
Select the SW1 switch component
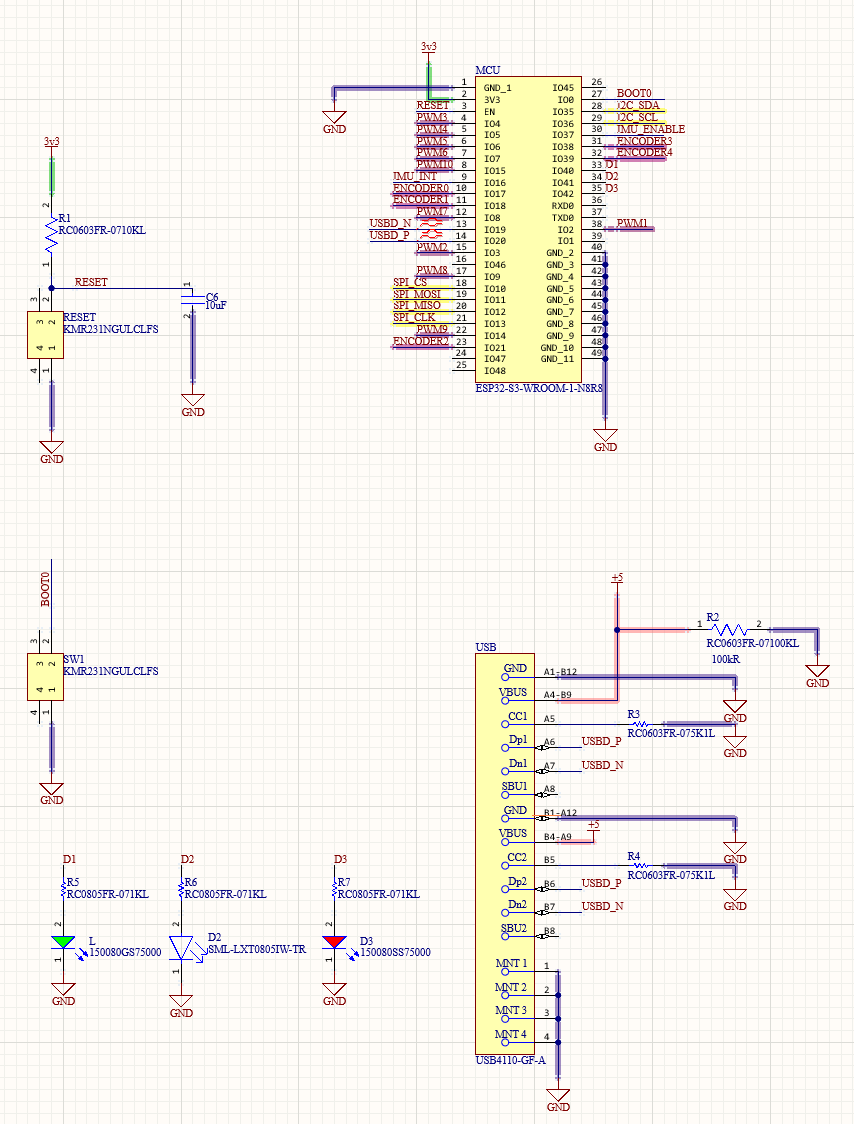(45, 677)
